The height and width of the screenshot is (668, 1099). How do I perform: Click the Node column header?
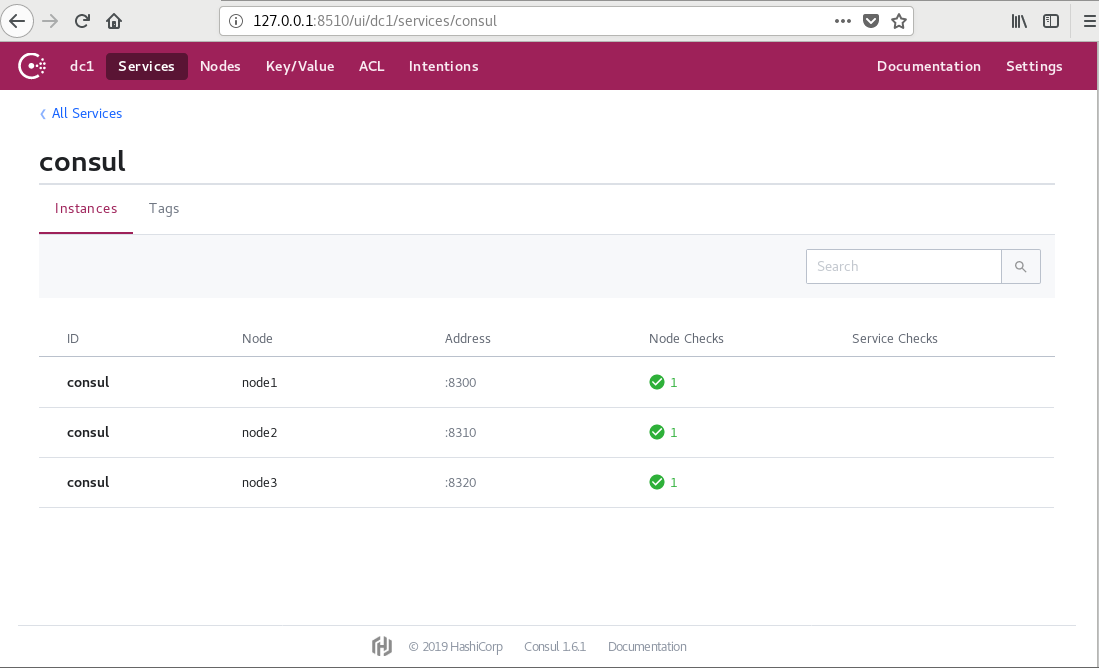(x=257, y=339)
